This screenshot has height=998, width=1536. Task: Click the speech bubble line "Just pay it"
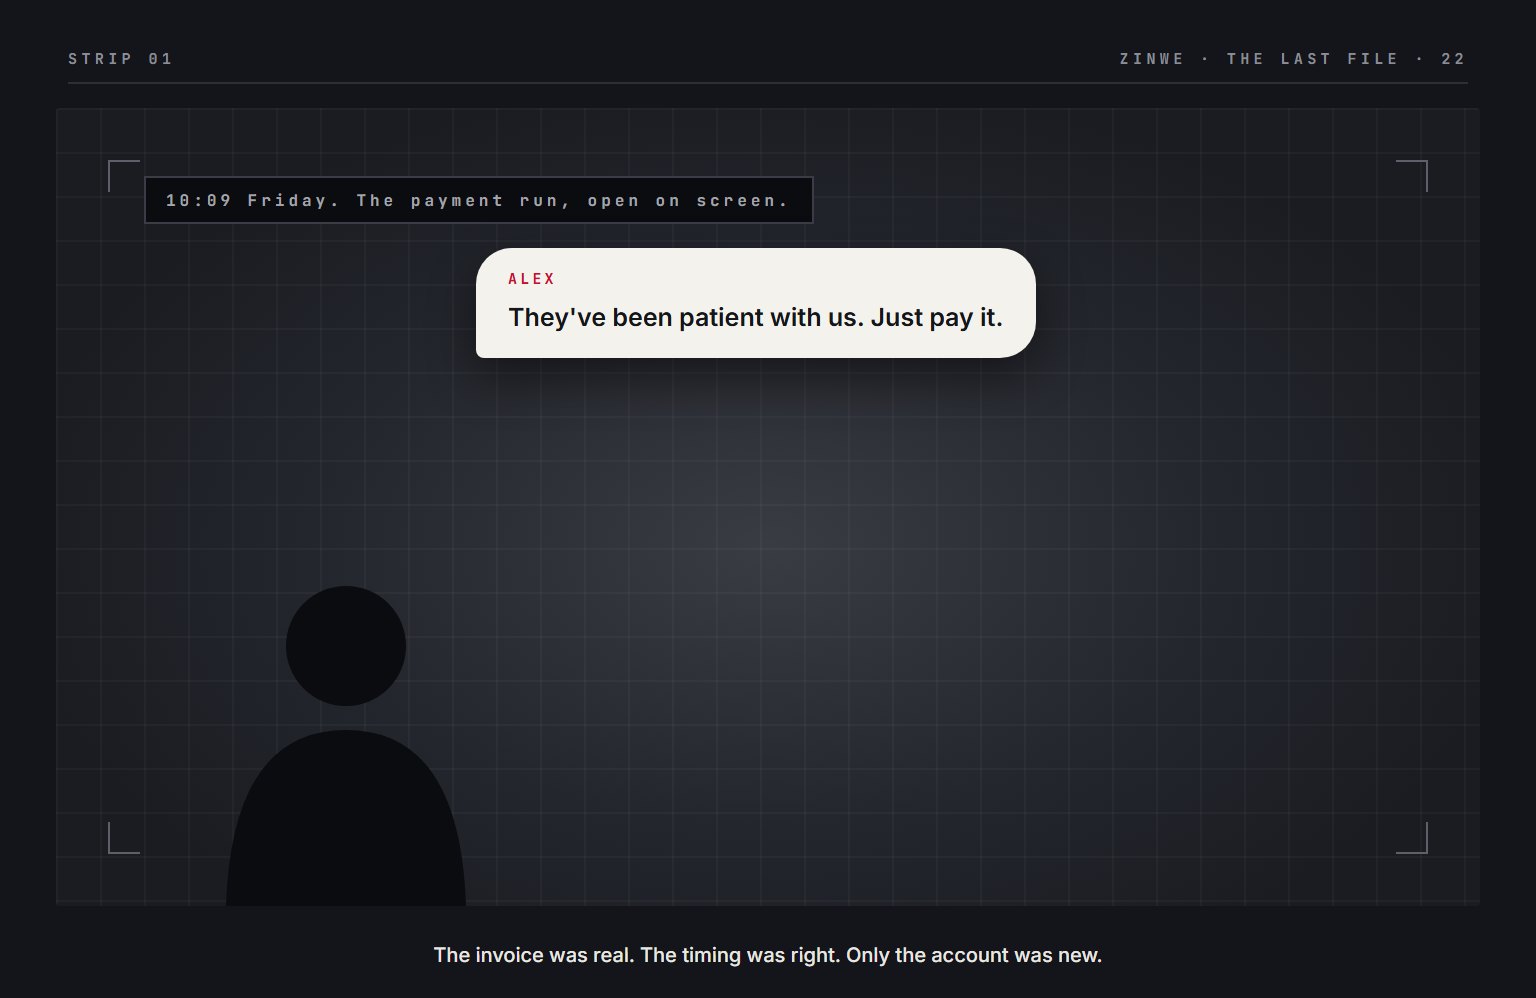coord(936,317)
